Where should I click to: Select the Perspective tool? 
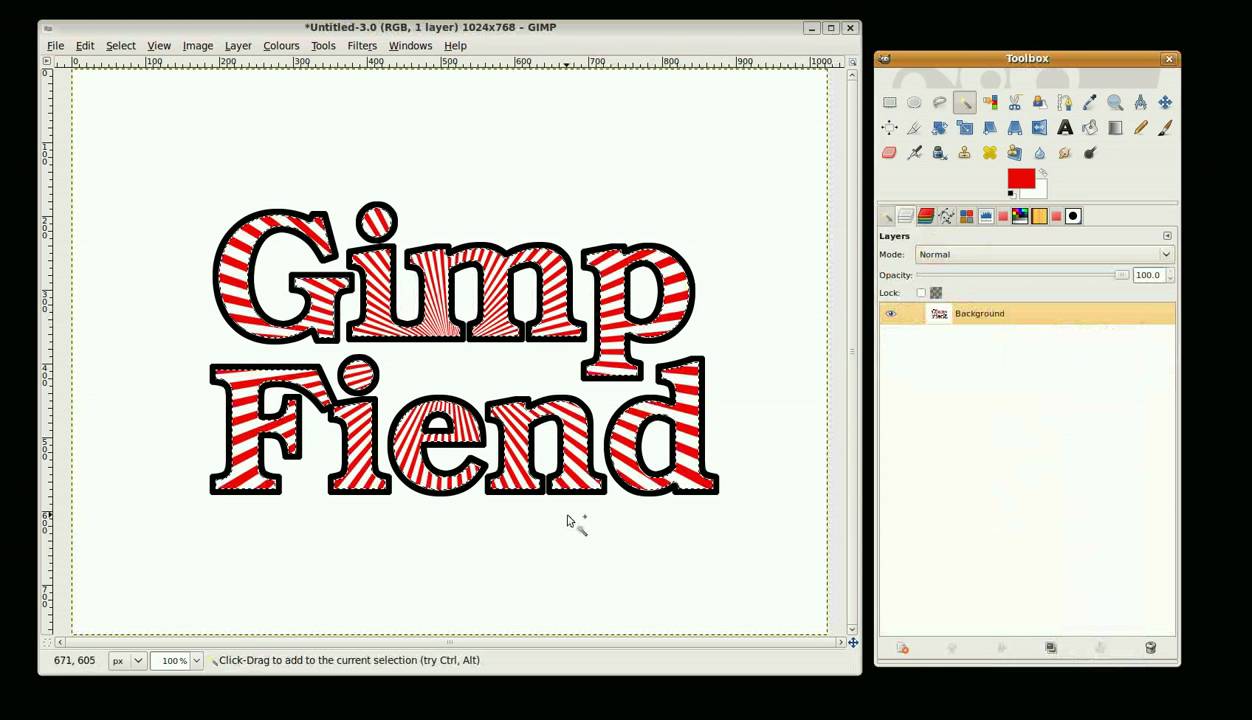coord(1015,127)
